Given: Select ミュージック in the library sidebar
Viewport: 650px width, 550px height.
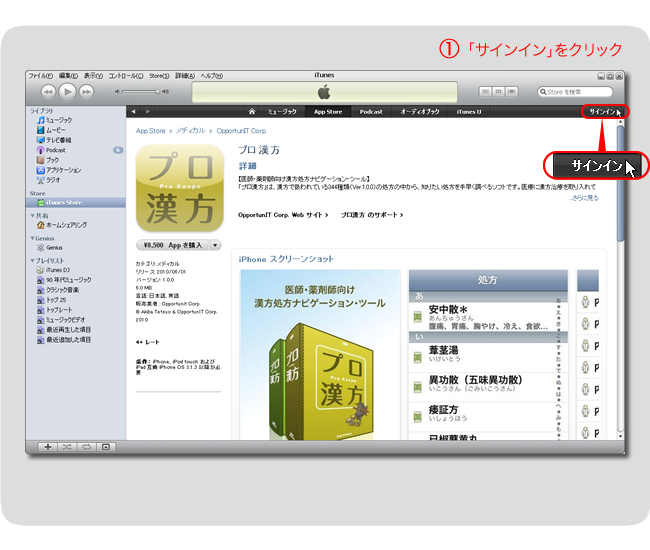Looking at the screenshot, I should click(x=60, y=120).
